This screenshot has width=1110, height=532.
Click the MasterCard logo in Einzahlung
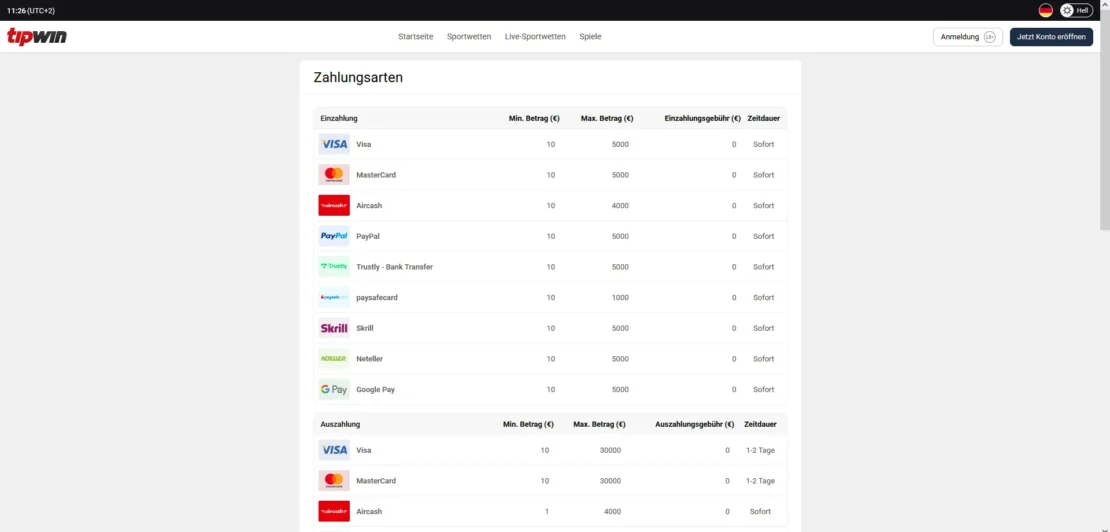334,175
